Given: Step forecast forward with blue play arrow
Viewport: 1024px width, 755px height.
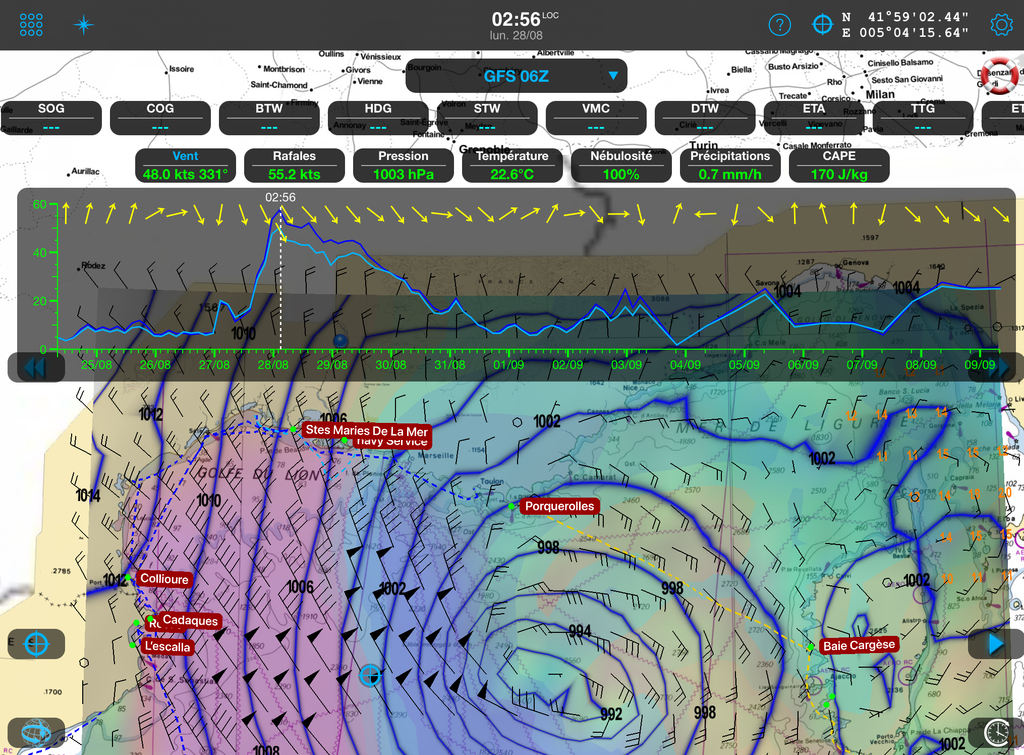Looking at the screenshot, I should (x=996, y=644).
